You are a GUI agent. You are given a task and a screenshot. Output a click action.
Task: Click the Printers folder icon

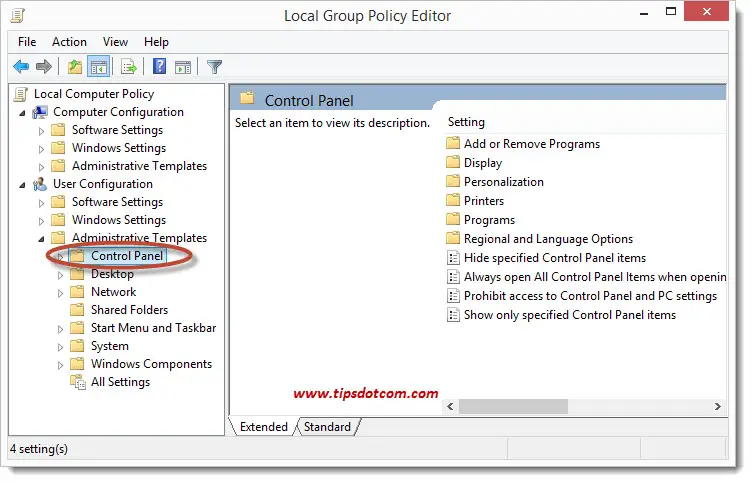click(x=453, y=200)
